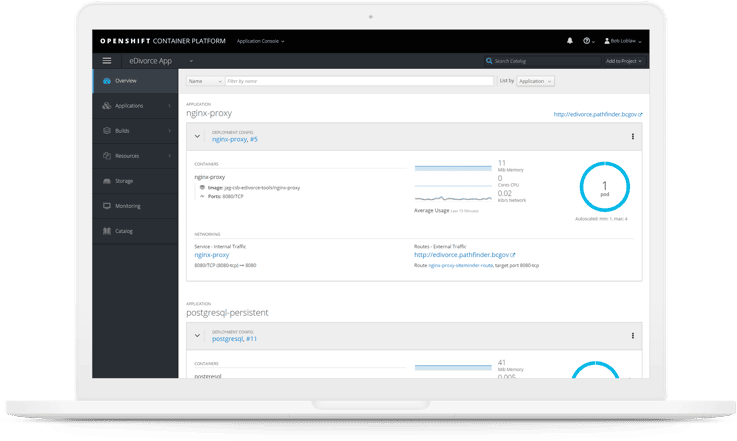Open the nginx-proxy service link
The height and width of the screenshot is (441, 737).
click(x=212, y=255)
